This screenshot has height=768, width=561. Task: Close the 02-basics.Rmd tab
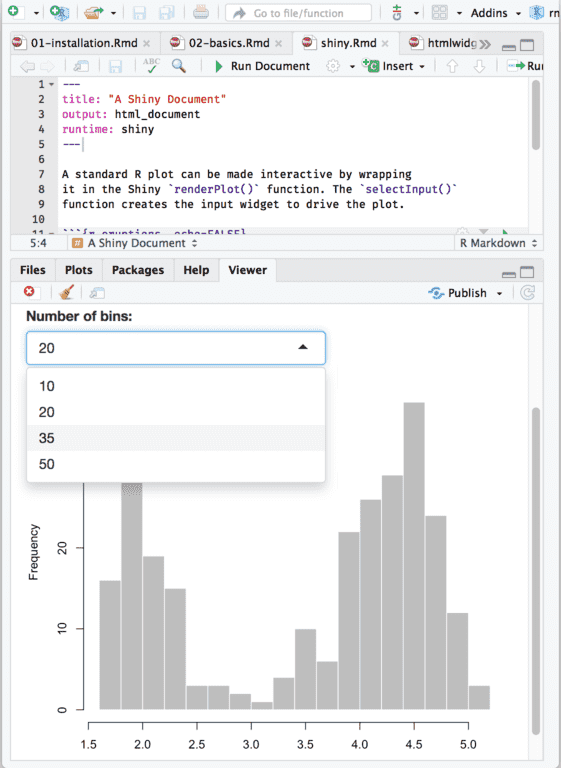coord(278,44)
